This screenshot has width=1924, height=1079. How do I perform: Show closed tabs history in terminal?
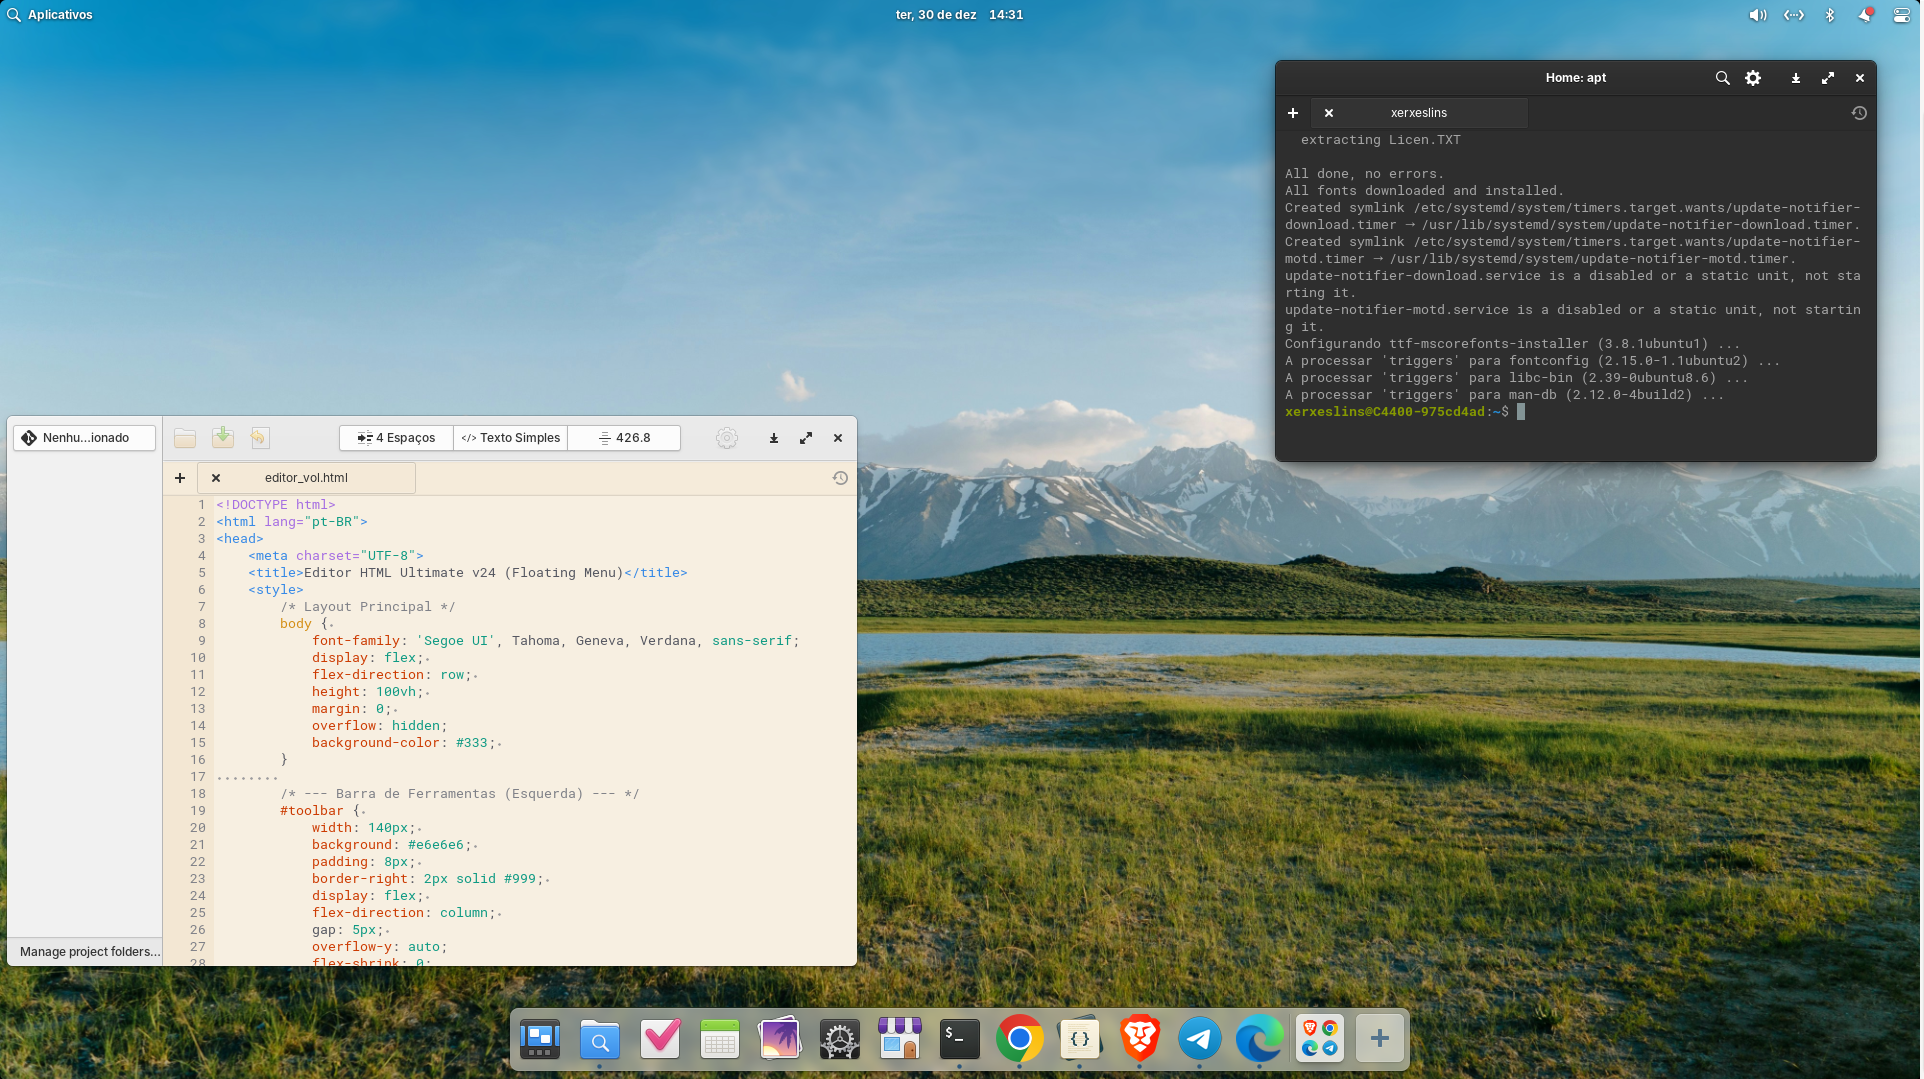[1859, 113]
